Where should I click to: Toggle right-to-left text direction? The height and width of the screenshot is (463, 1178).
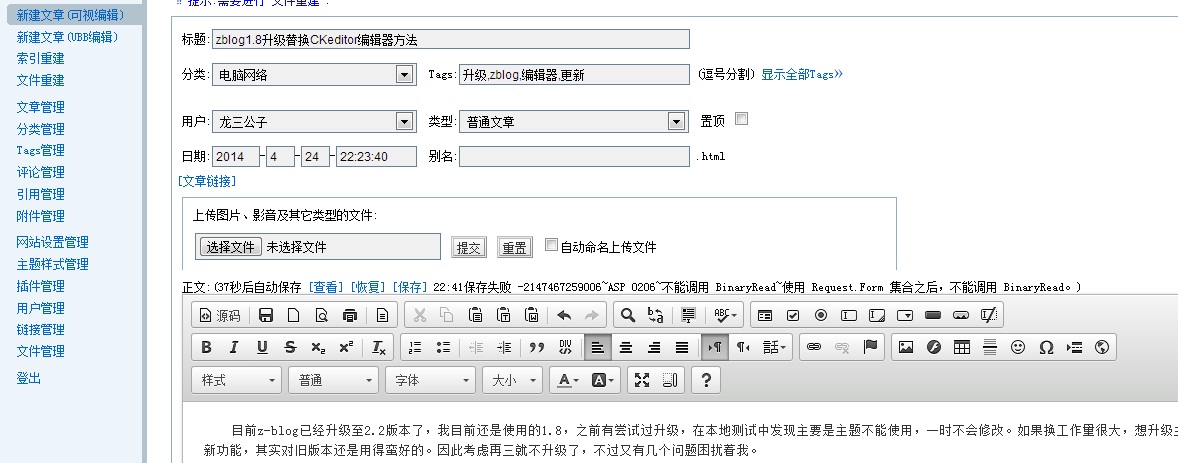click(743, 347)
